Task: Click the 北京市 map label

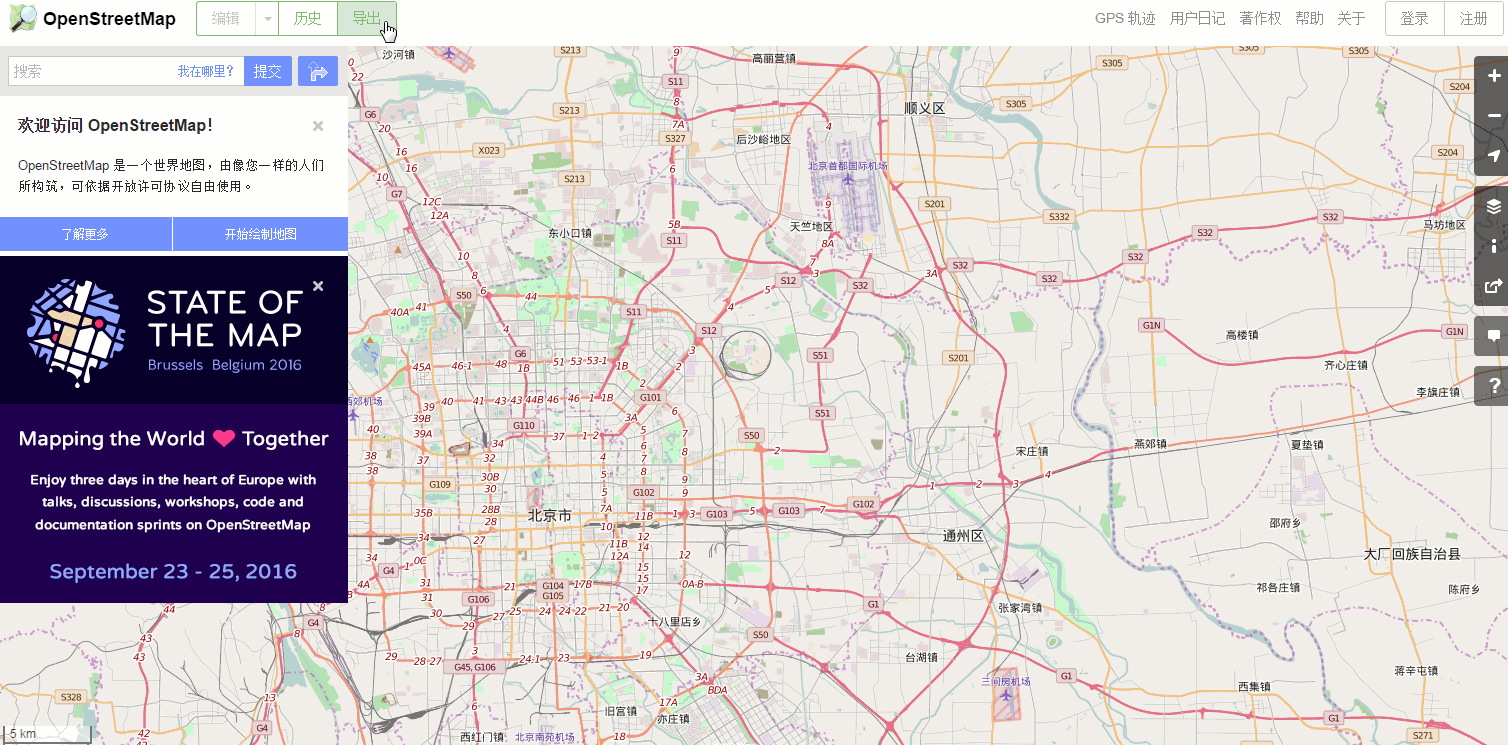Action: coord(550,516)
